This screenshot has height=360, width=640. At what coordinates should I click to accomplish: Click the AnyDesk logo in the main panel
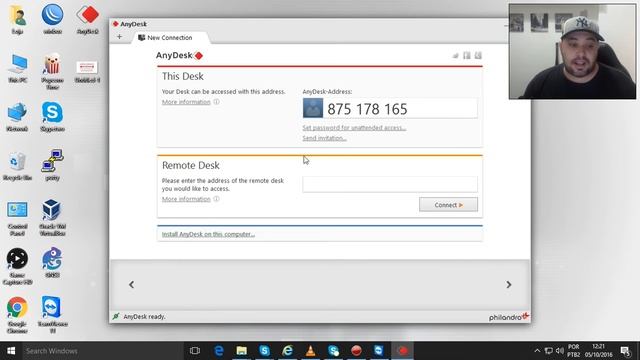(x=179, y=56)
